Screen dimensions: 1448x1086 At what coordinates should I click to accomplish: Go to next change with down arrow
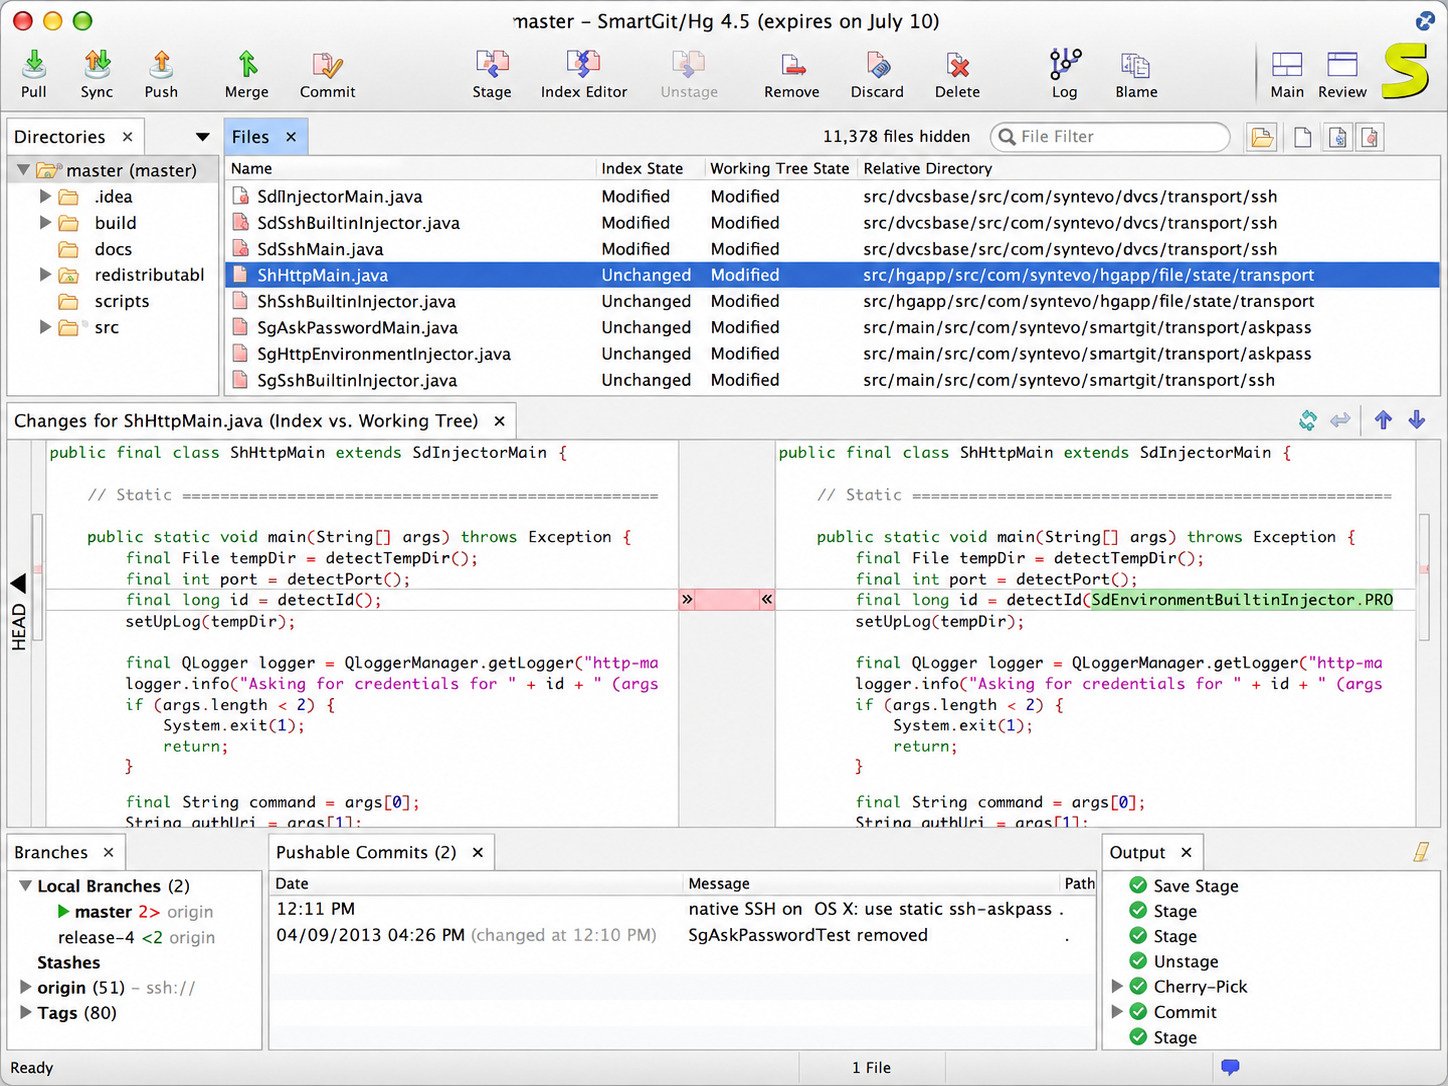coord(1417,420)
